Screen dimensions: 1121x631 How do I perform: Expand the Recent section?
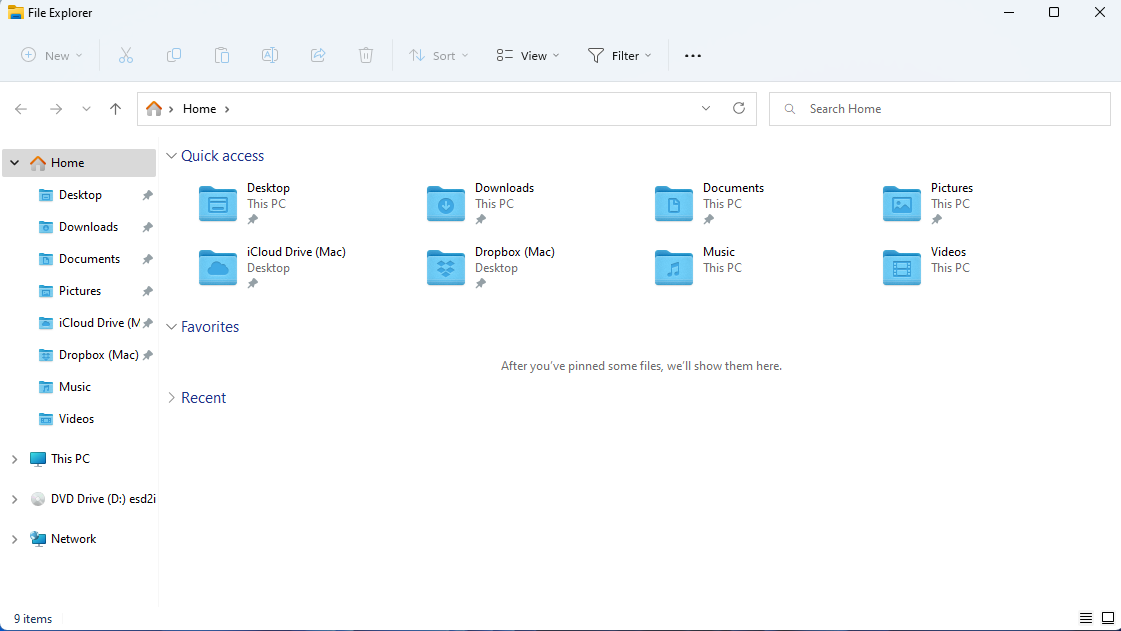point(171,397)
